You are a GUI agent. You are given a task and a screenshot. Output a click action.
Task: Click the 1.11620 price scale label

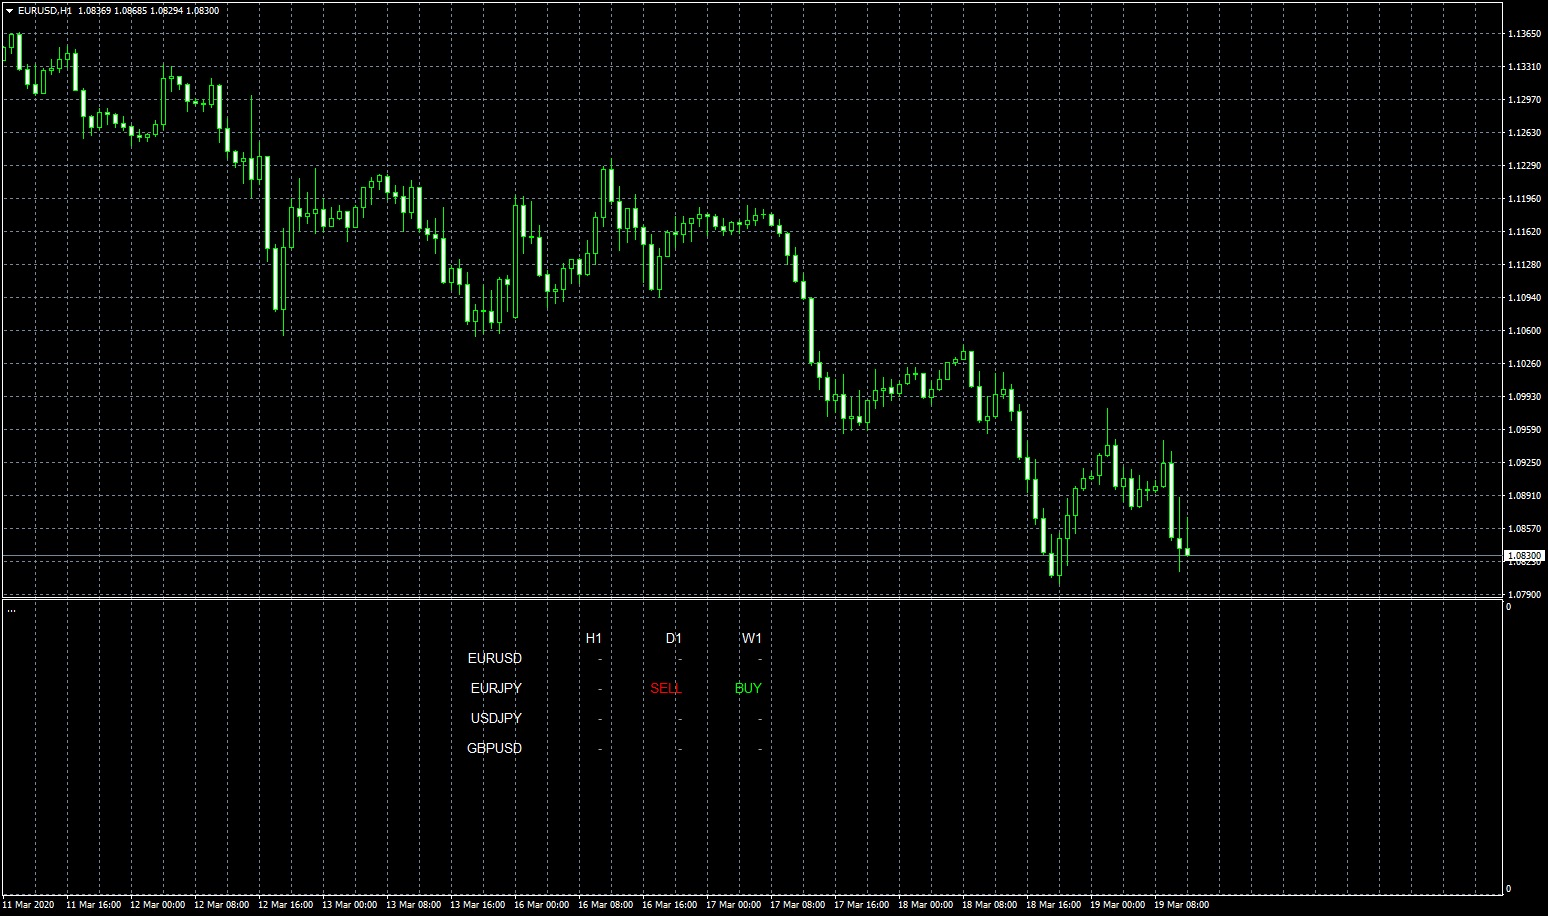click(x=1524, y=232)
